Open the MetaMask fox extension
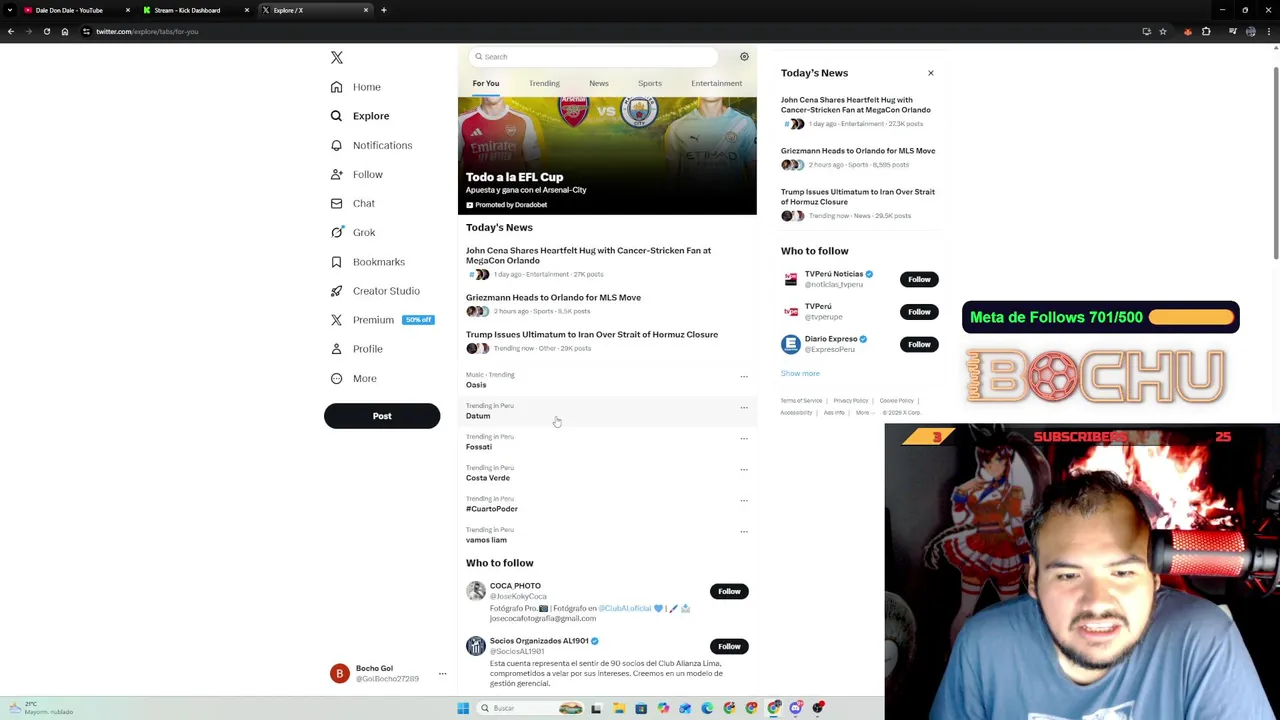Viewport: 1280px width, 720px height. 1187,32
